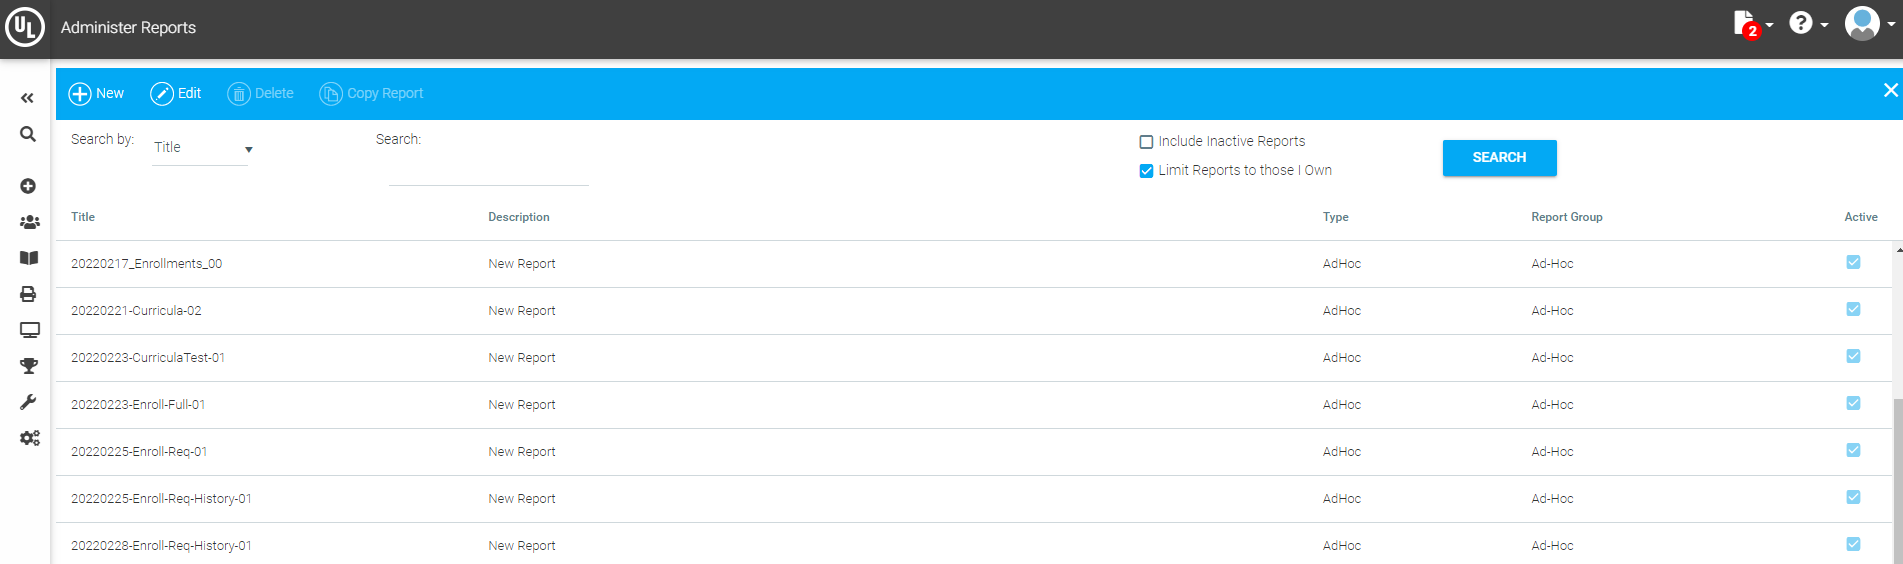The width and height of the screenshot is (1903, 564).
Task: Open the trophy icon in sidebar
Action: click(x=29, y=366)
